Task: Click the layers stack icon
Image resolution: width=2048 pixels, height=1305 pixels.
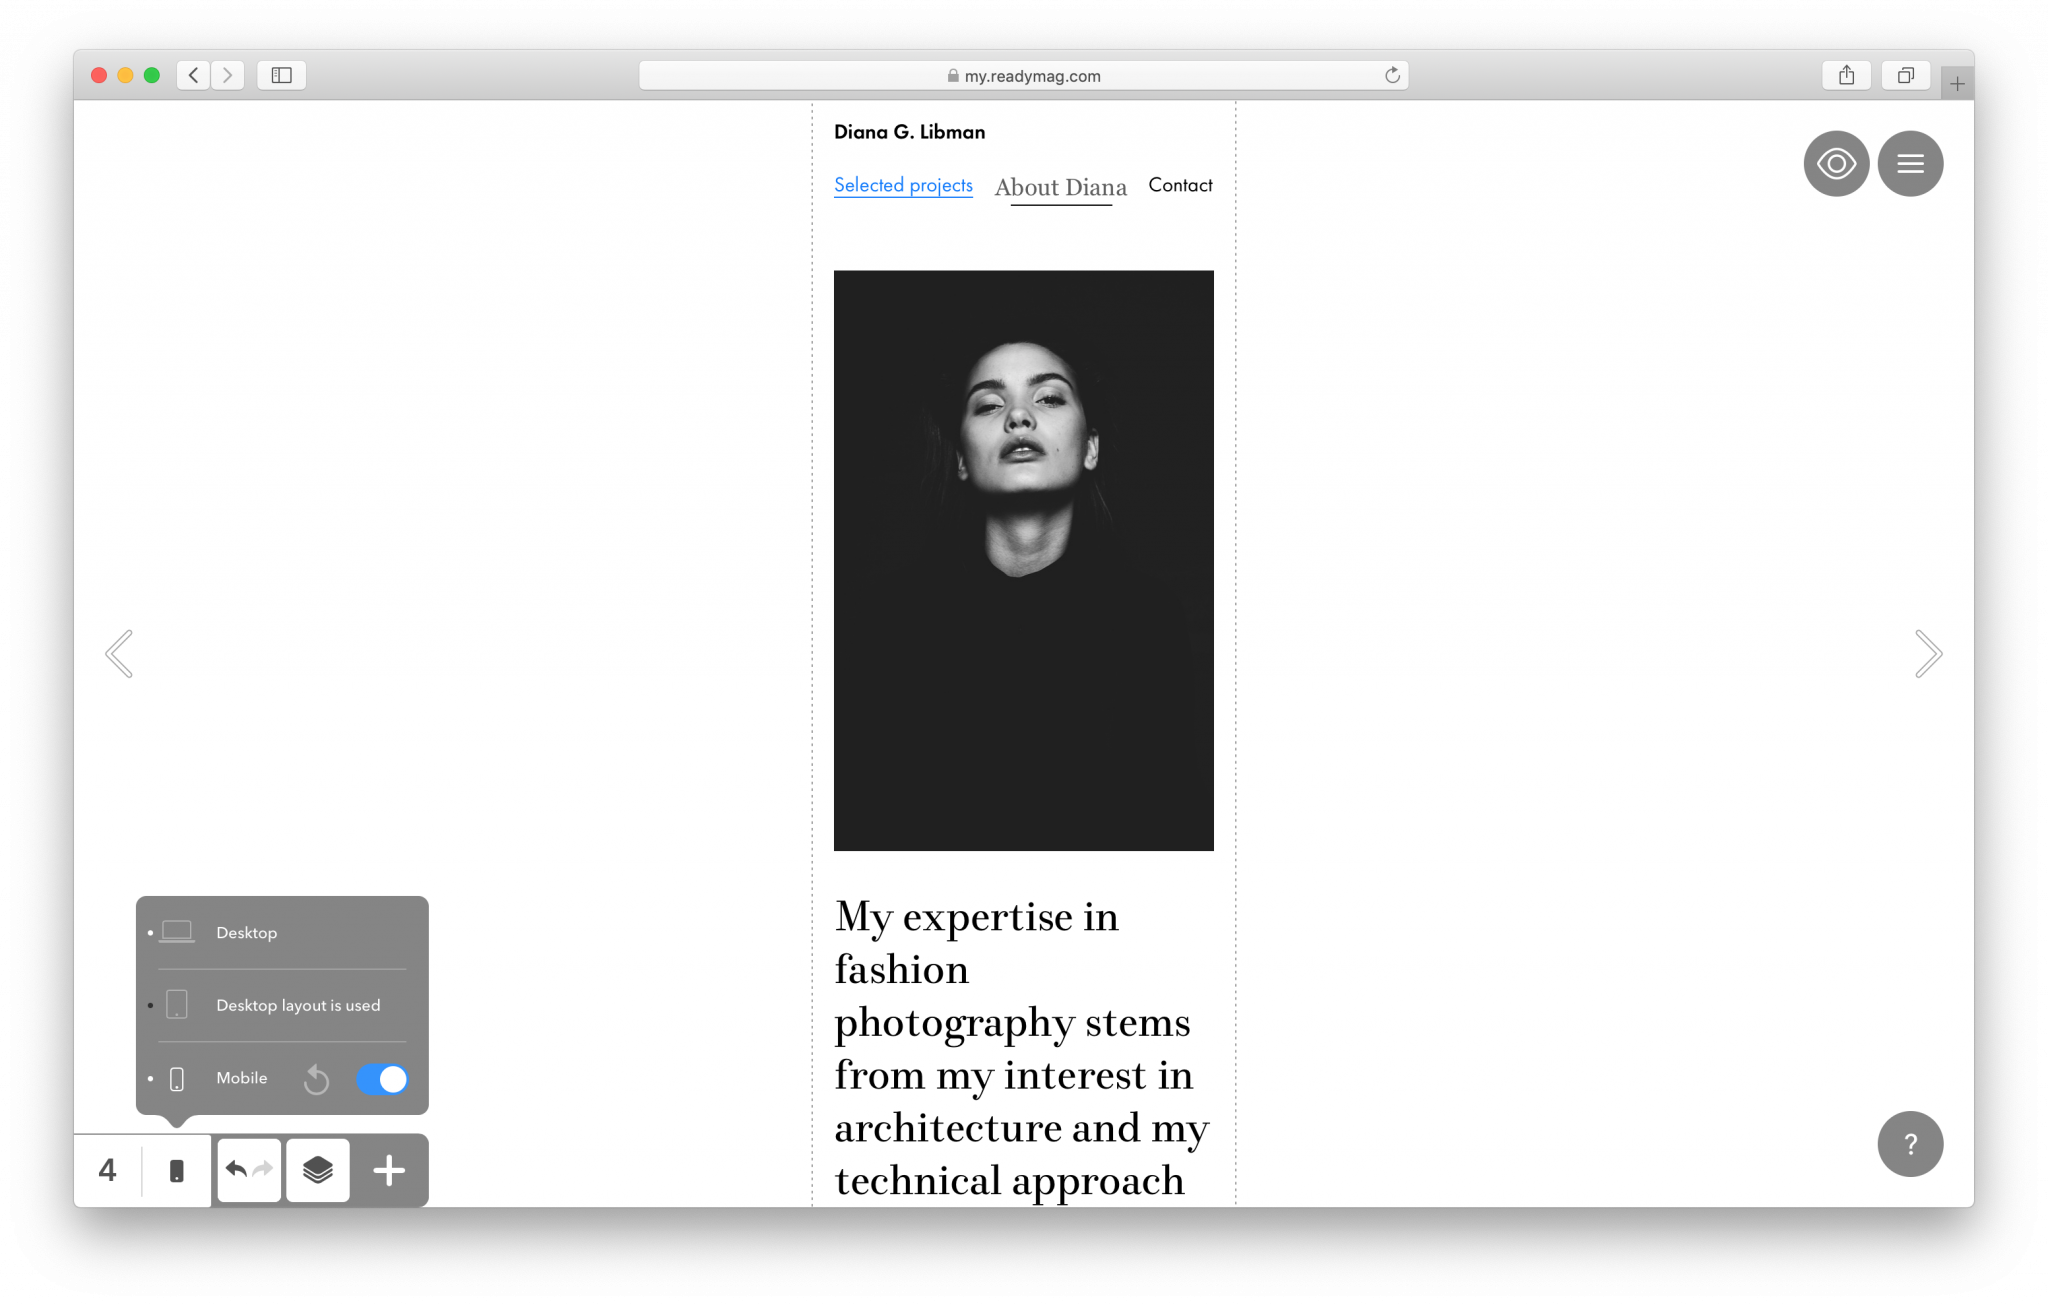Action: pyautogui.click(x=318, y=1169)
